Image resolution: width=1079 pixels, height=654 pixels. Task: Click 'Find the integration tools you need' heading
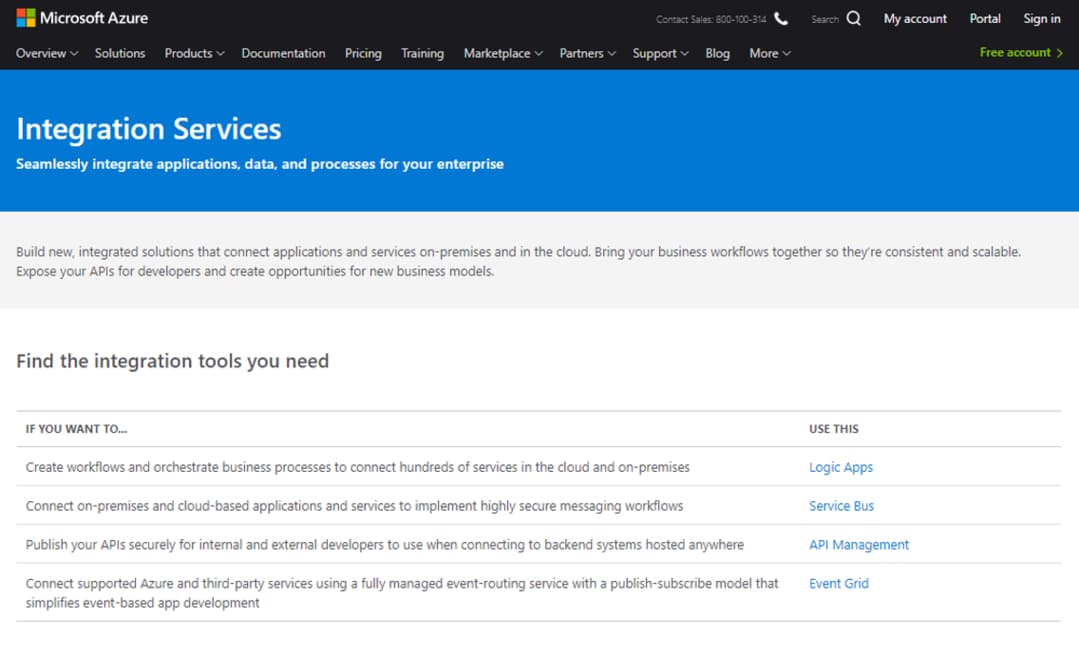(173, 361)
